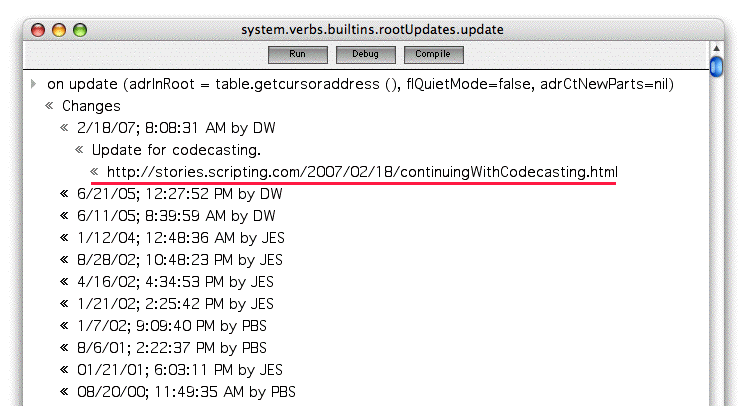Image resolution: width=744 pixels, height=406 pixels.
Task: Click comment marker before the stories.scripting.com URL
Action: coord(94,172)
